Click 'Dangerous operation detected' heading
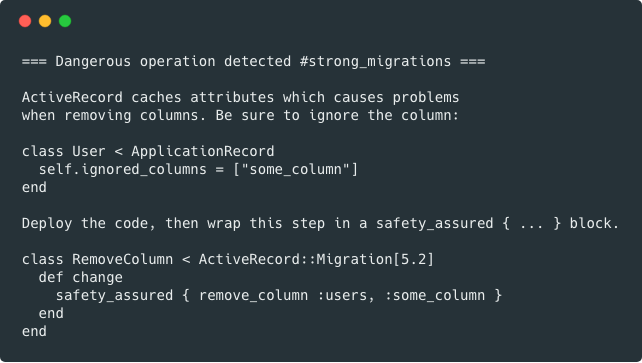This screenshot has height=363, width=642. click(173, 61)
